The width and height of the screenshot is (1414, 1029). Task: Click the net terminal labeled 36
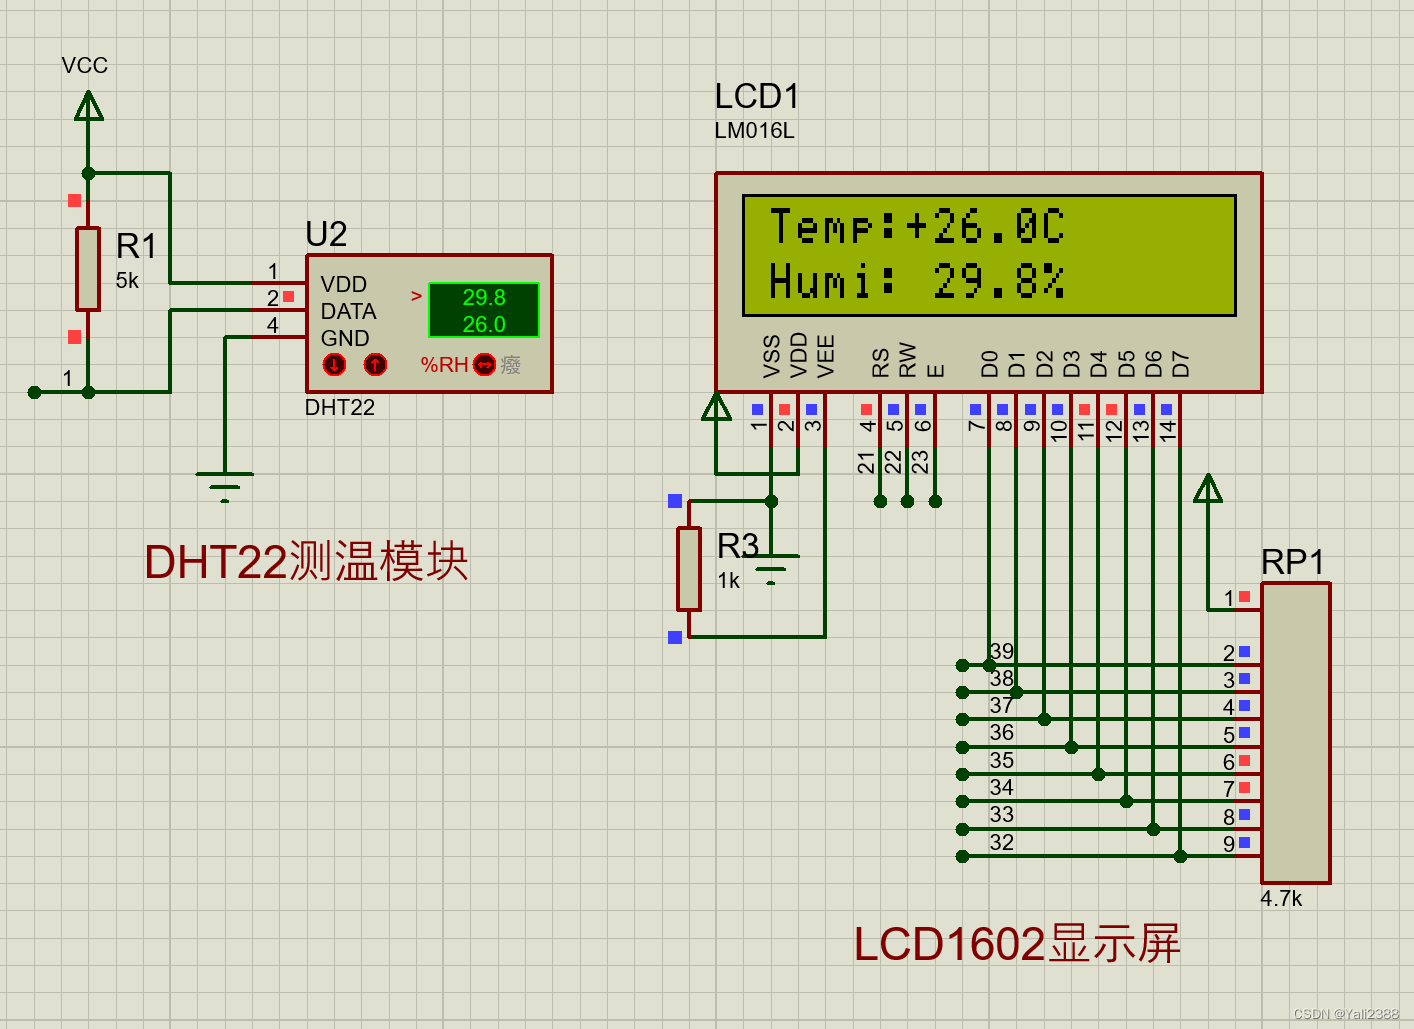pos(962,747)
